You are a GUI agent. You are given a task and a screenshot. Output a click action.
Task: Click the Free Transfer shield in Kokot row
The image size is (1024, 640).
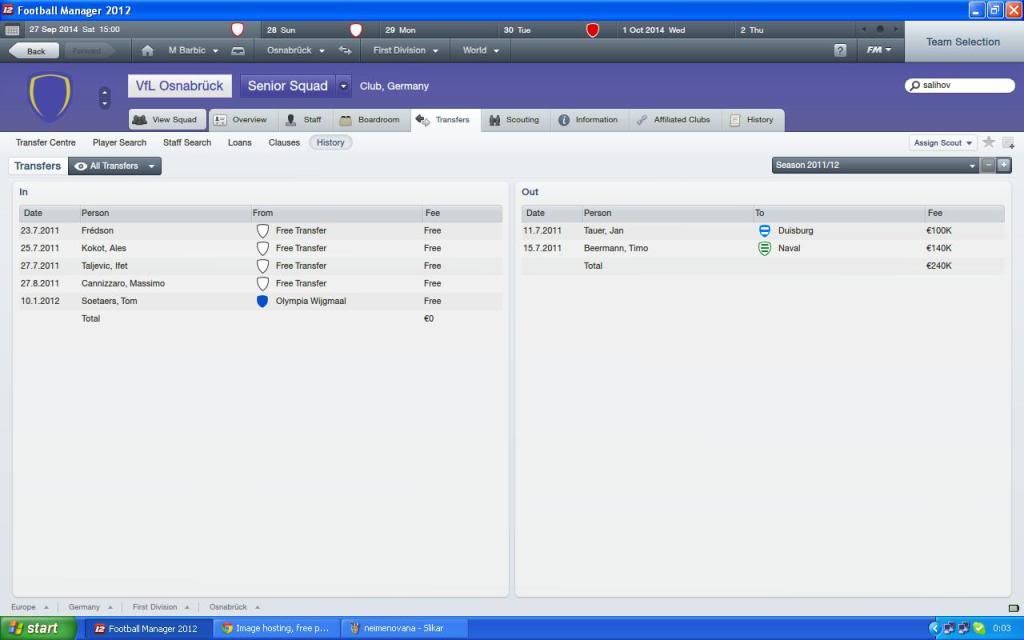[x=263, y=248]
